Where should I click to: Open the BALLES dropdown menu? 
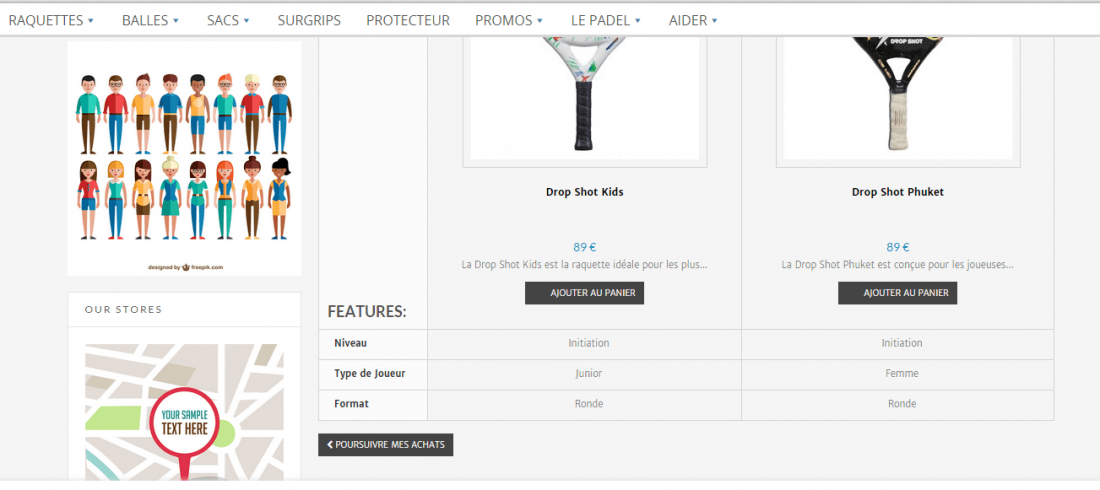(x=150, y=20)
